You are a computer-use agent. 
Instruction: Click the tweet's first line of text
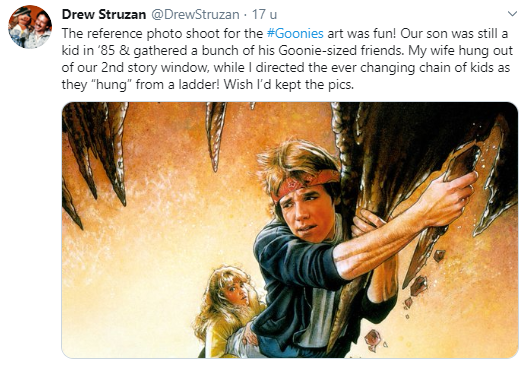click(285, 34)
